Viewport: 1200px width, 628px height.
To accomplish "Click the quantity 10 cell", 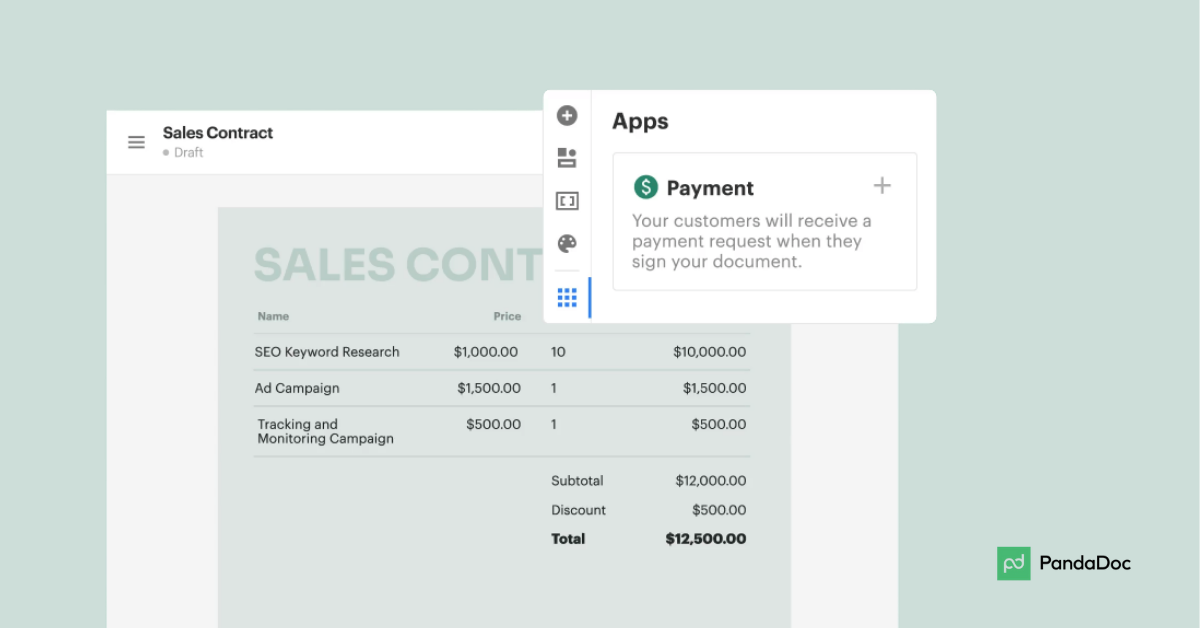I will (558, 352).
